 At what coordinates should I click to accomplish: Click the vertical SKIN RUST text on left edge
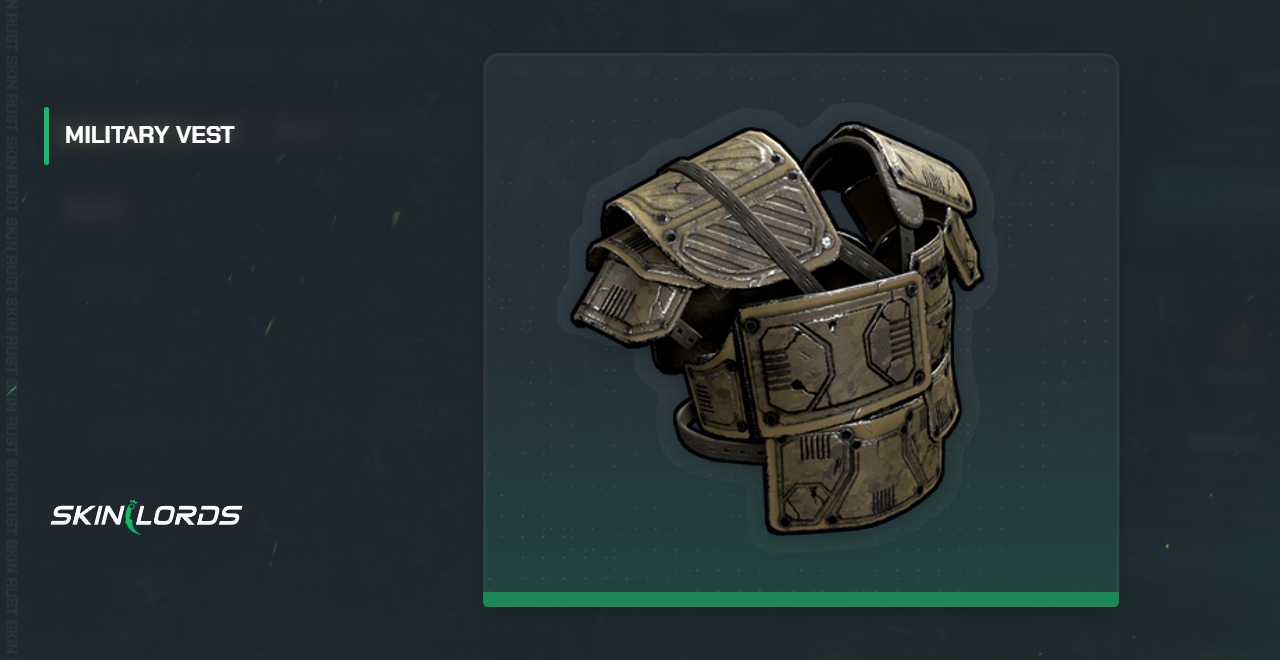[x=11, y=330]
